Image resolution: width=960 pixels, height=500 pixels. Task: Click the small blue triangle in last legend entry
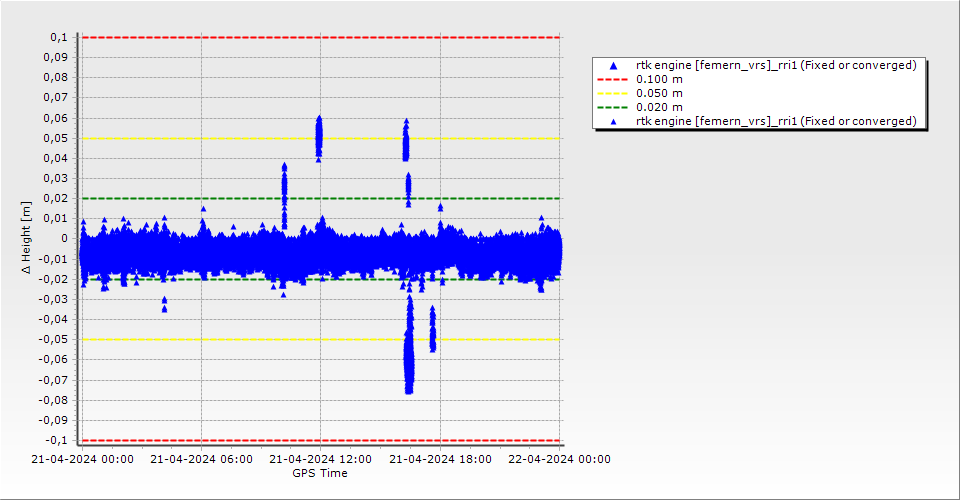(612, 121)
